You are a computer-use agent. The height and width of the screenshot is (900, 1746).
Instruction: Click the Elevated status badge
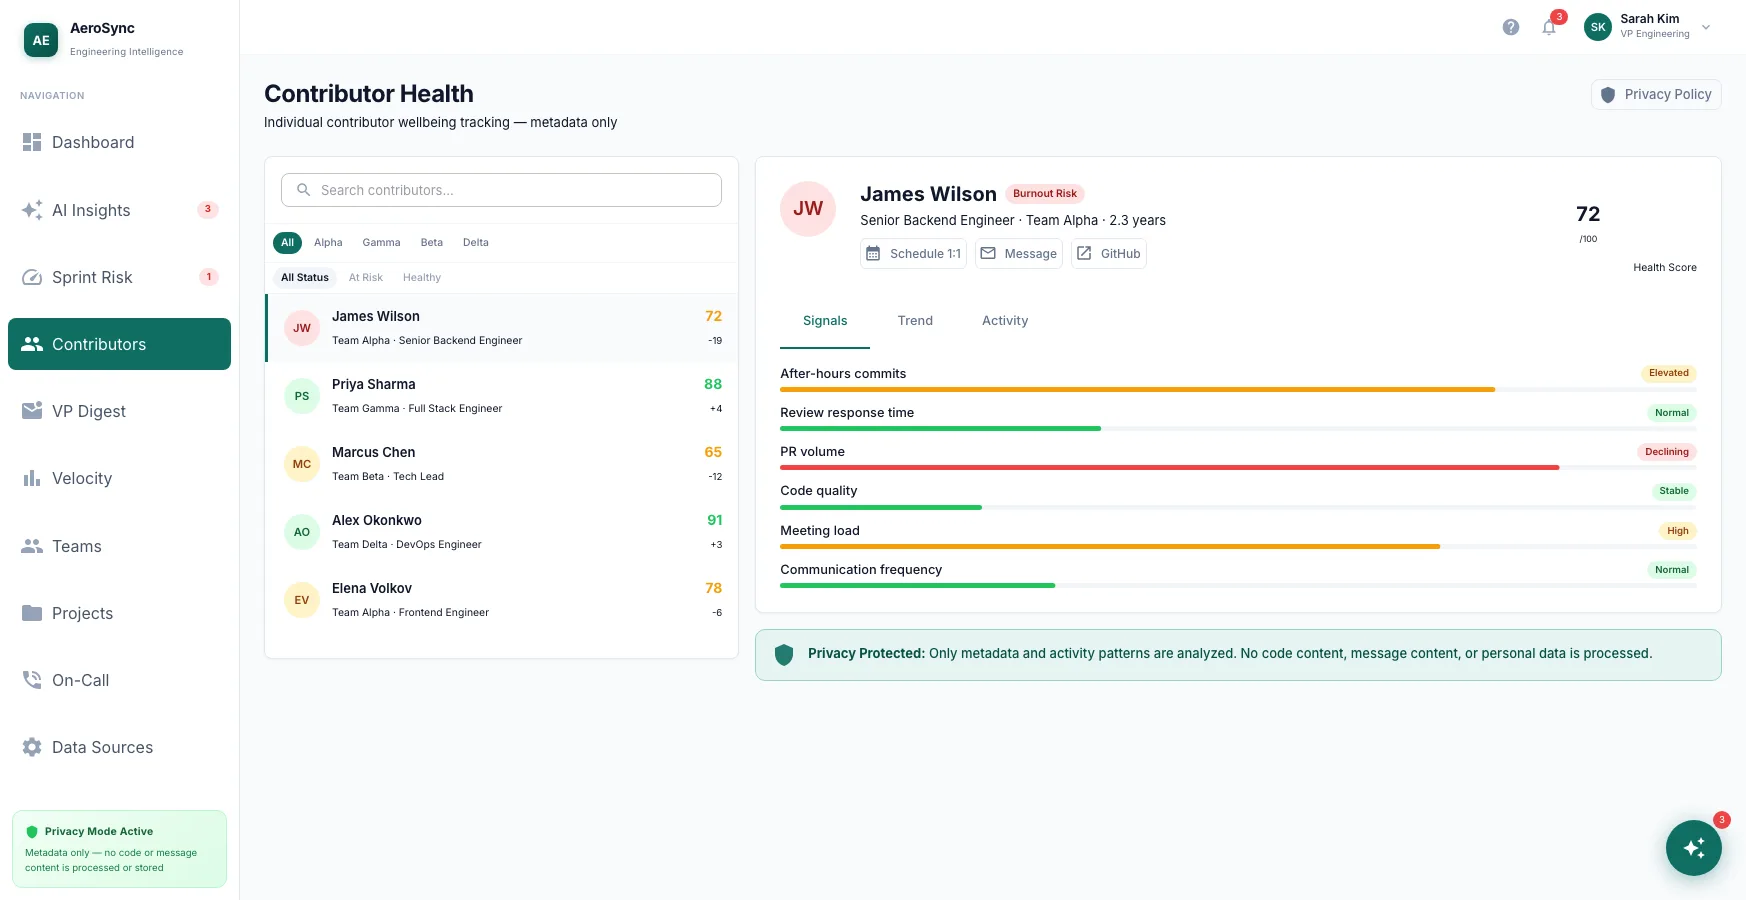tap(1669, 373)
